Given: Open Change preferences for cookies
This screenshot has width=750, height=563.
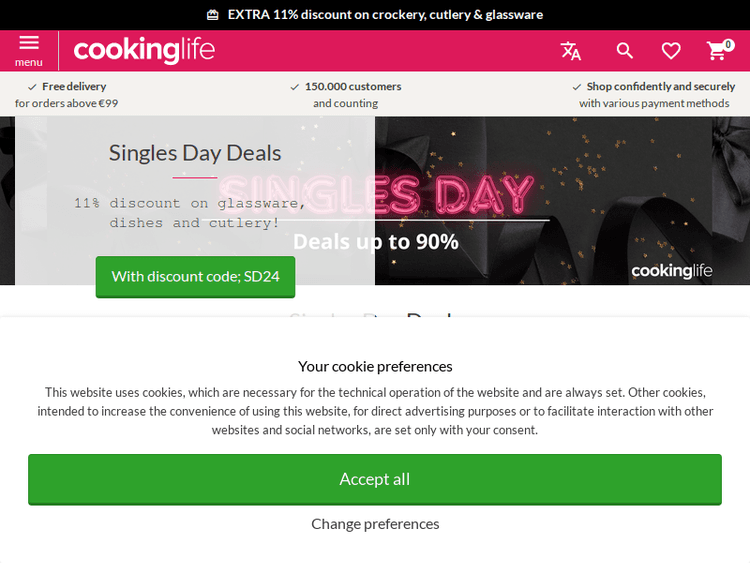Looking at the screenshot, I should [x=375, y=524].
